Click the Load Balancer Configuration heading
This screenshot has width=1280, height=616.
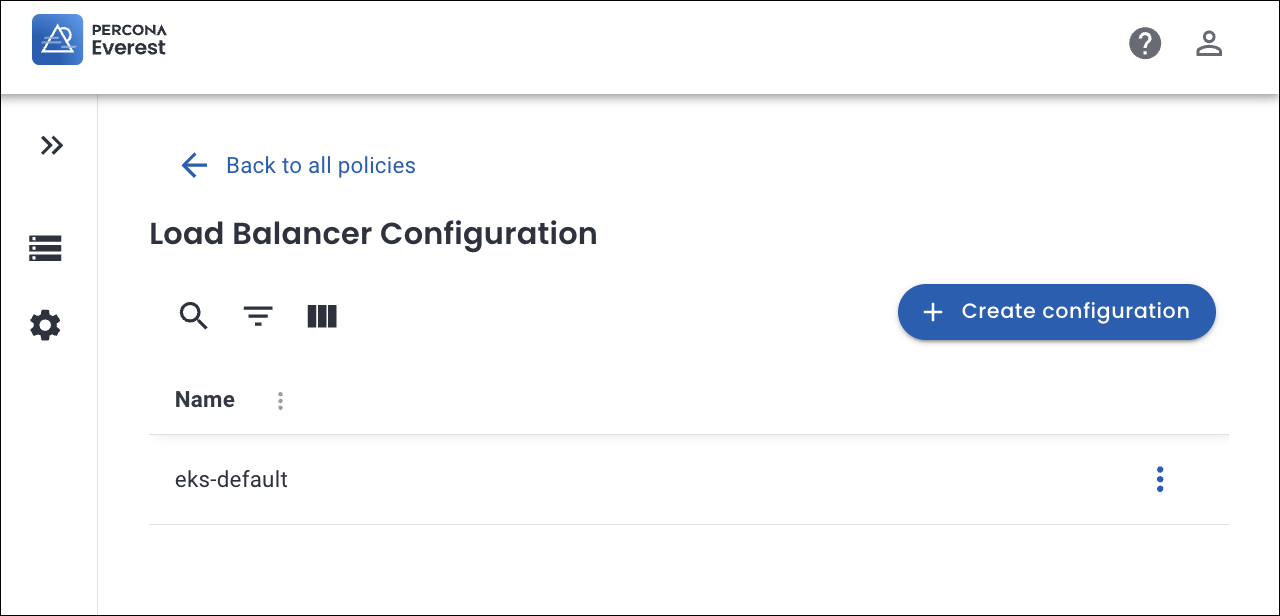click(373, 234)
